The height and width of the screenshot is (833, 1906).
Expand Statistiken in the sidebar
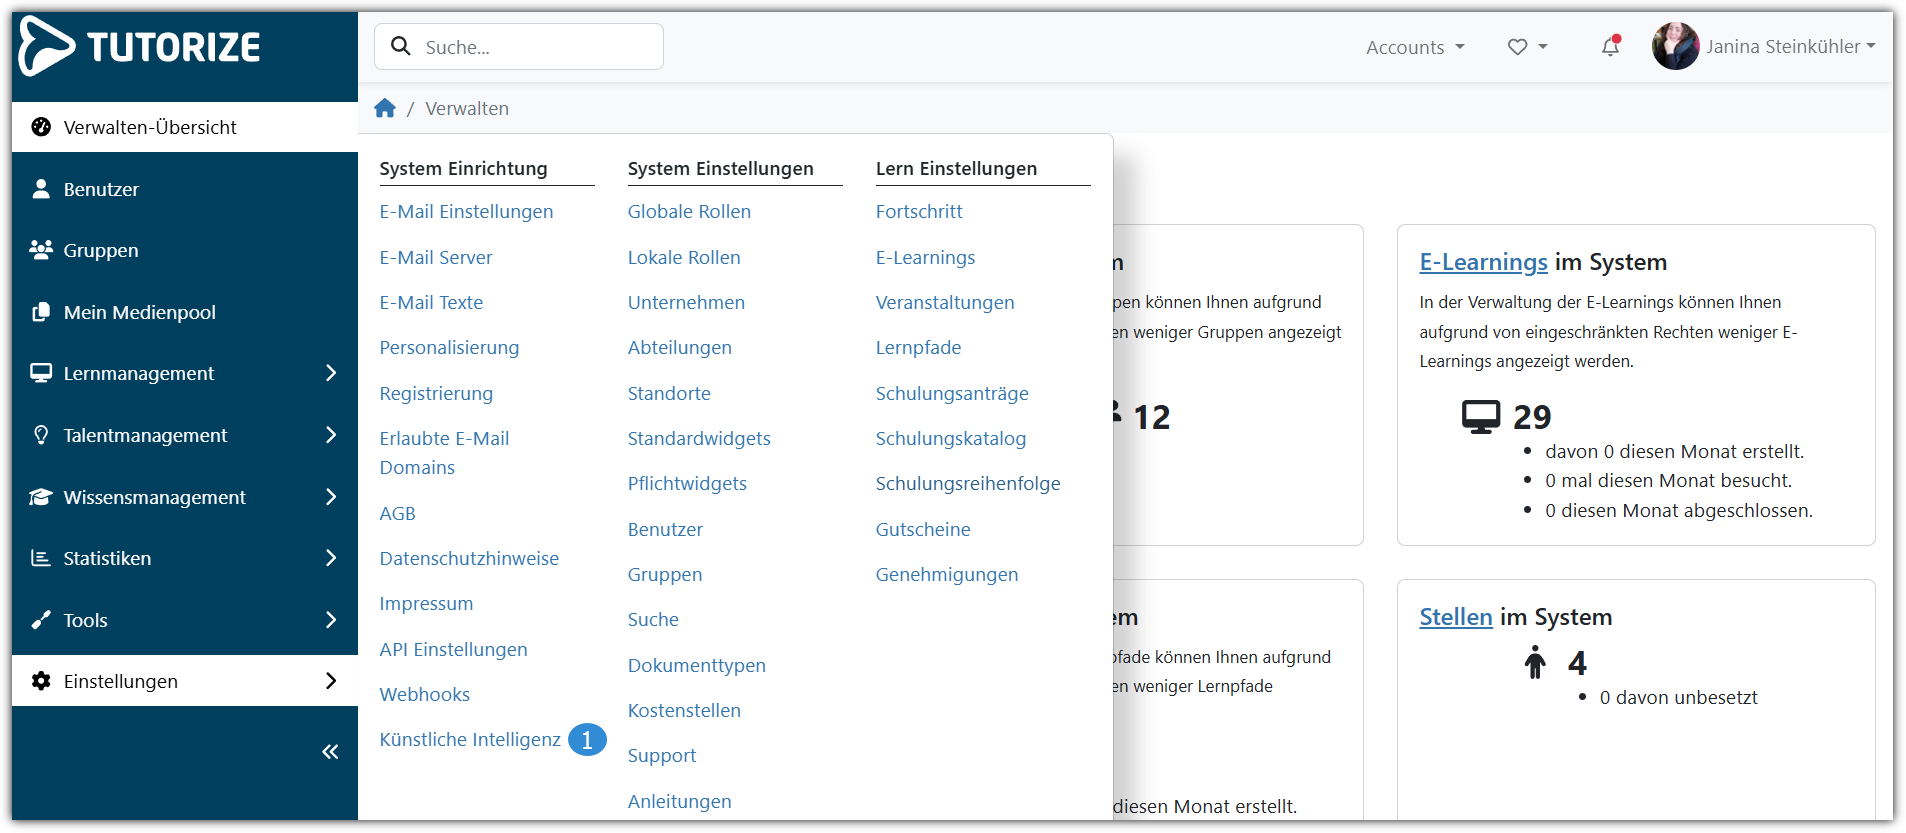[x=331, y=558]
